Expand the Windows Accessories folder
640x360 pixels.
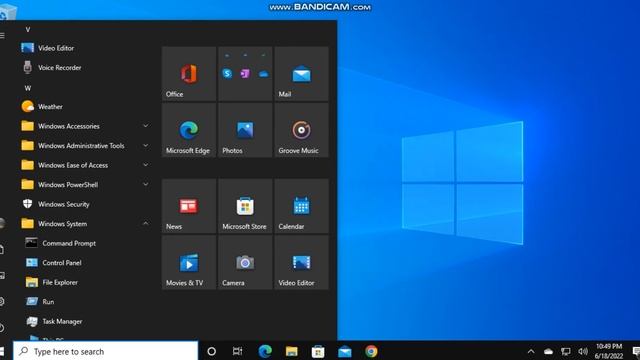(86, 126)
